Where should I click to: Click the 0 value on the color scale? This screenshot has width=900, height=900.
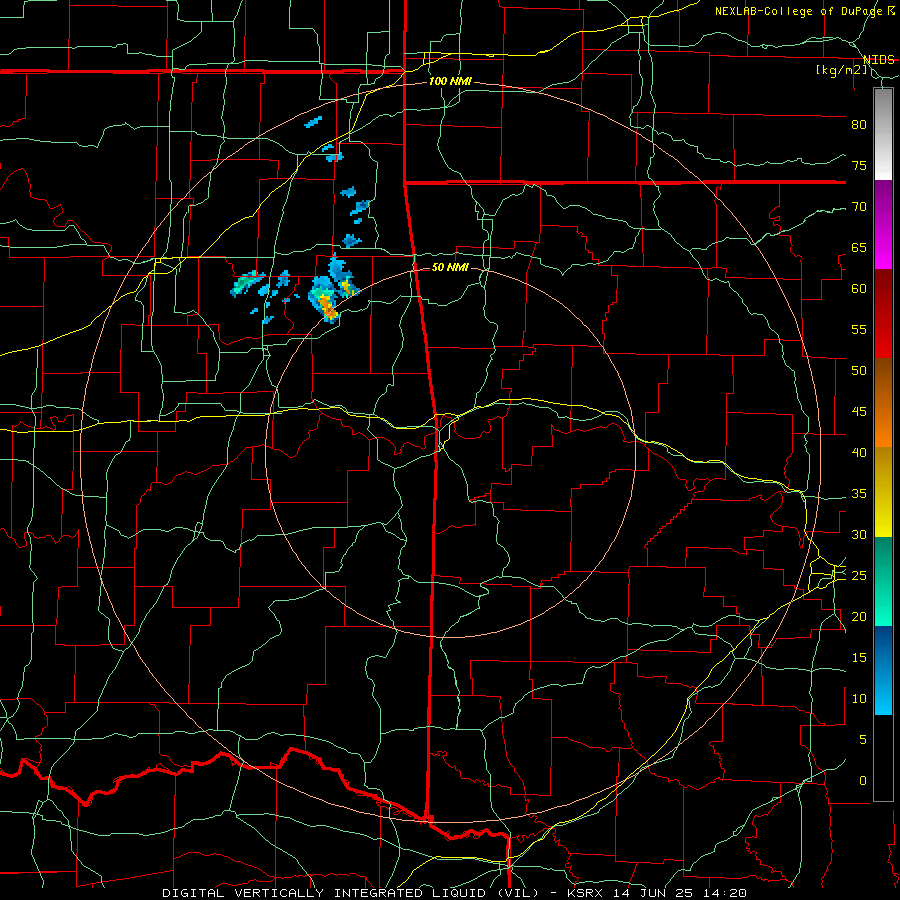point(863,781)
